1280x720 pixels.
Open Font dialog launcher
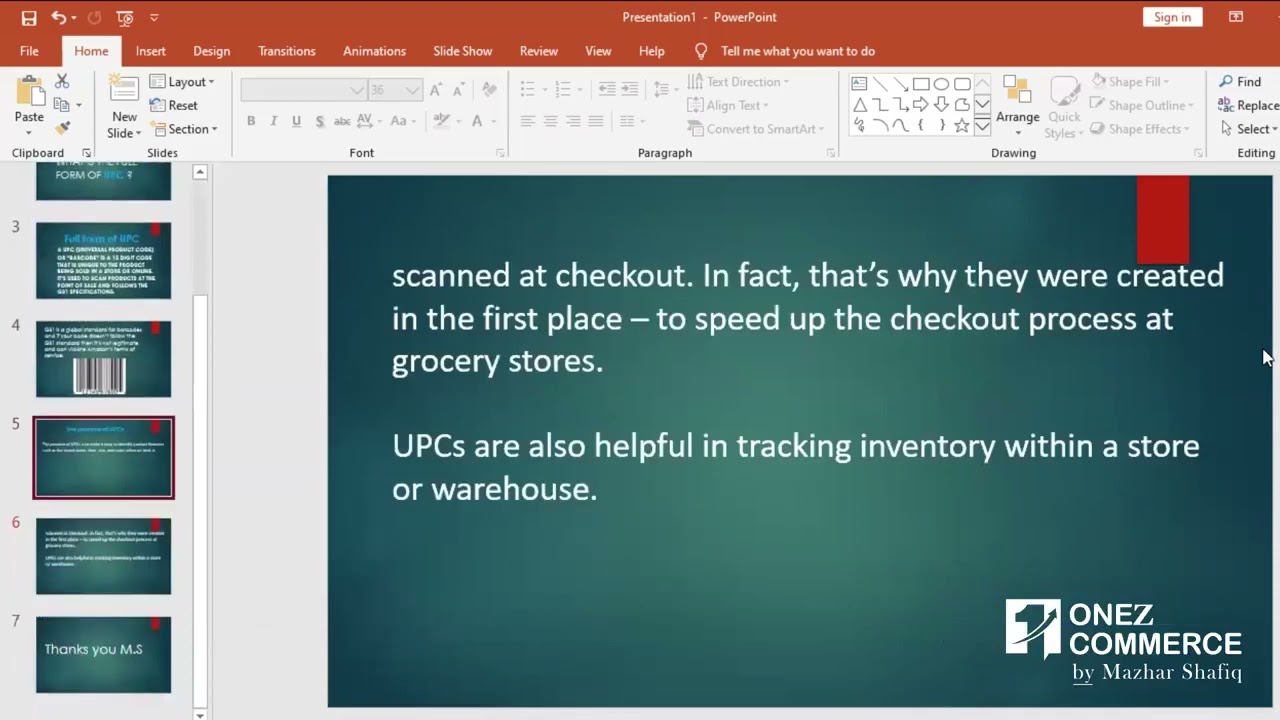(x=500, y=153)
